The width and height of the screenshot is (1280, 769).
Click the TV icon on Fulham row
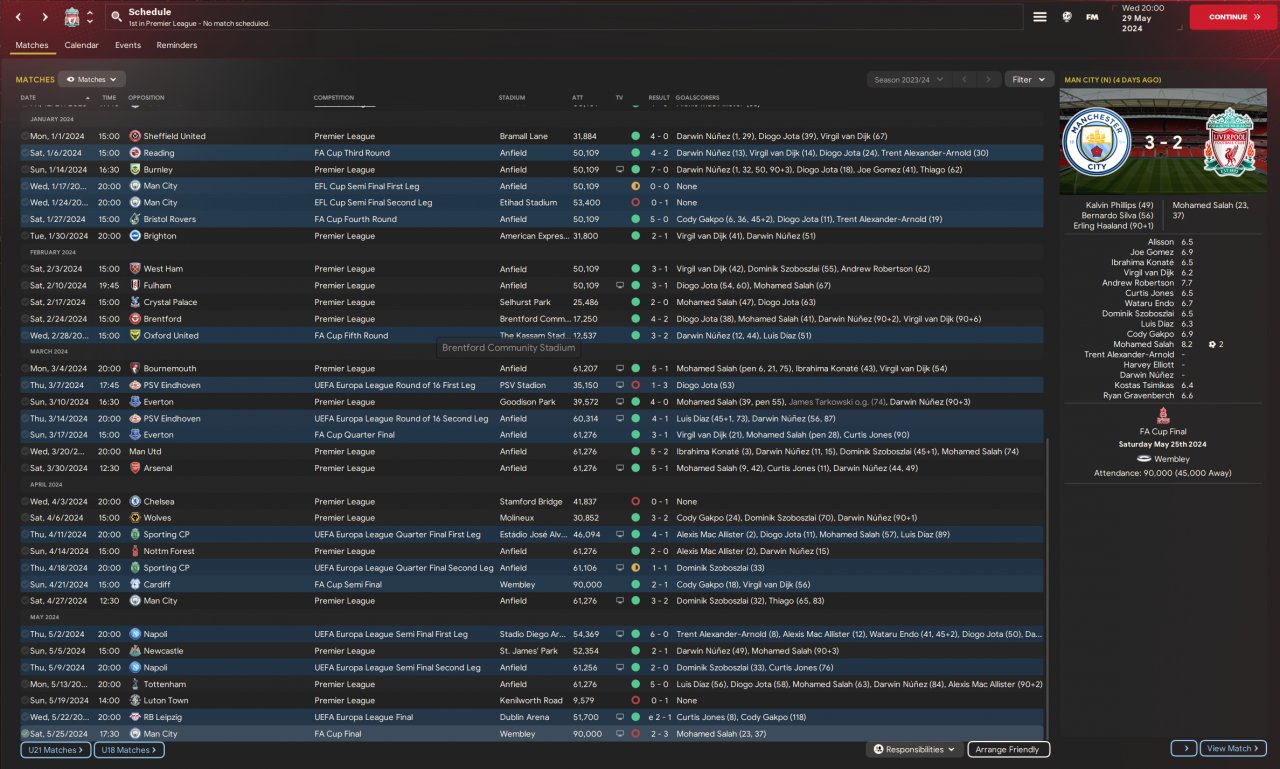(620, 286)
